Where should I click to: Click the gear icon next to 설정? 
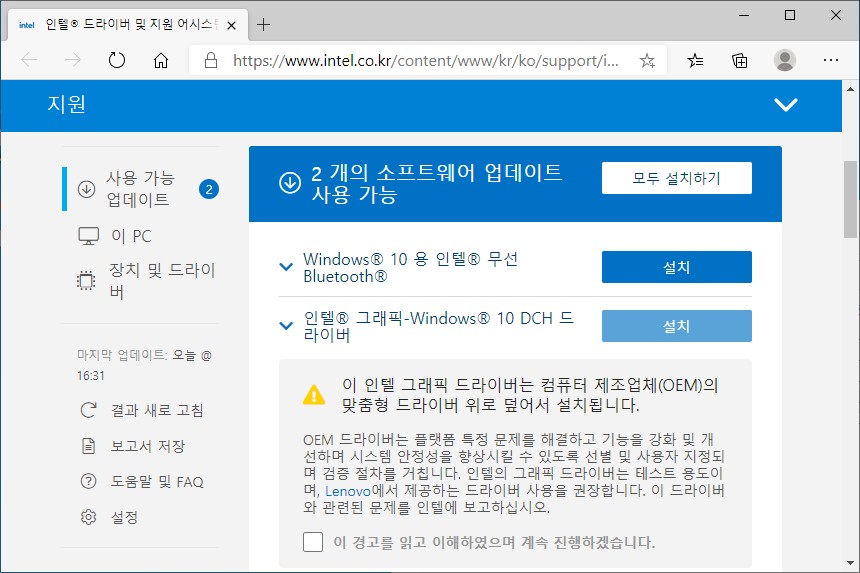[x=88, y=517]
